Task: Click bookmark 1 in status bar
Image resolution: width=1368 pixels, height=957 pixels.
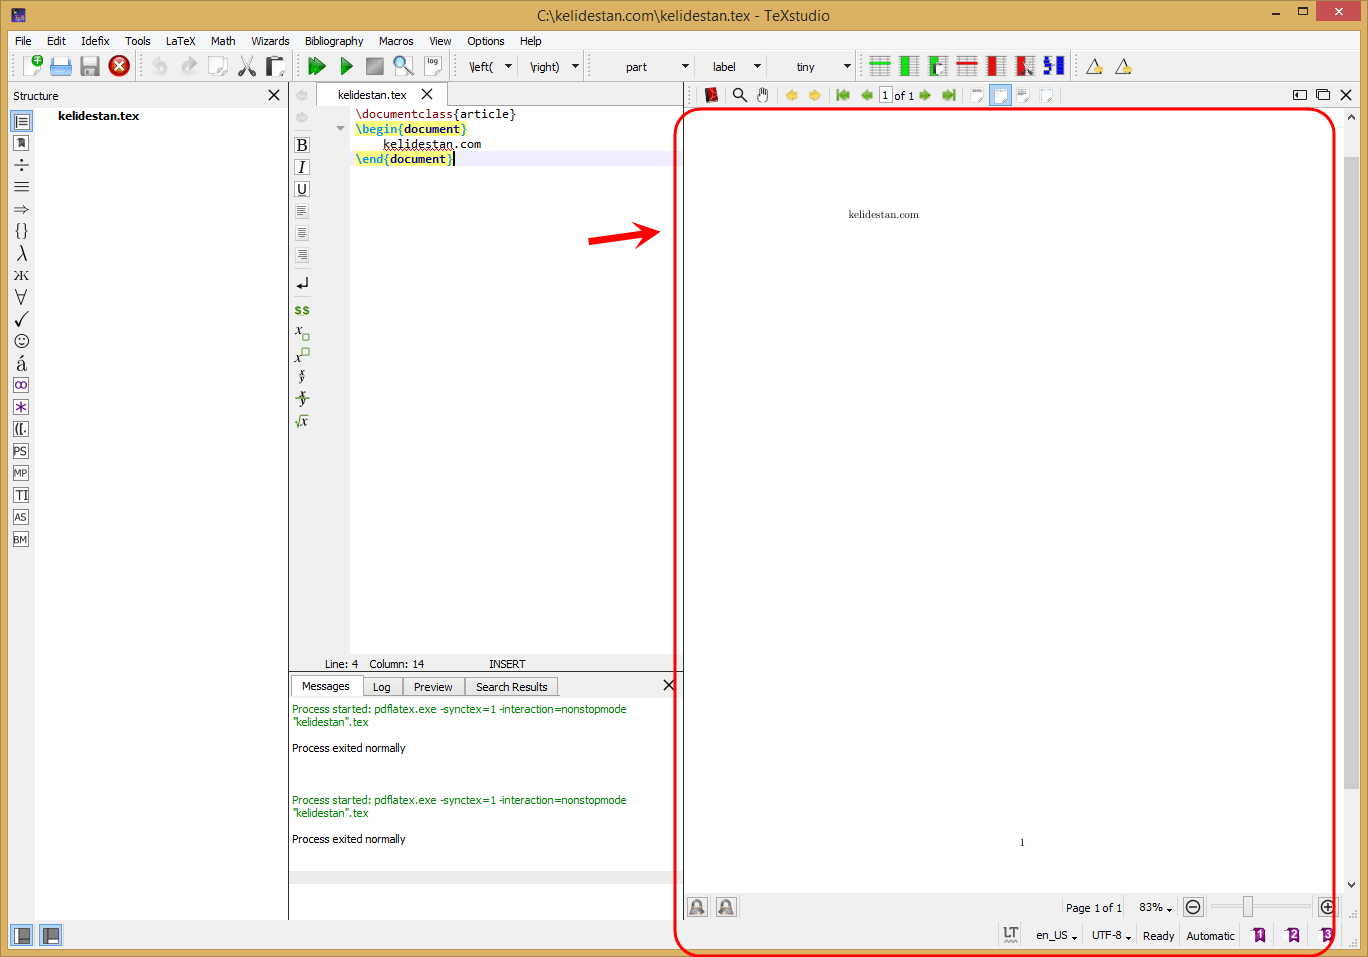Action: tap(1259, 935)
